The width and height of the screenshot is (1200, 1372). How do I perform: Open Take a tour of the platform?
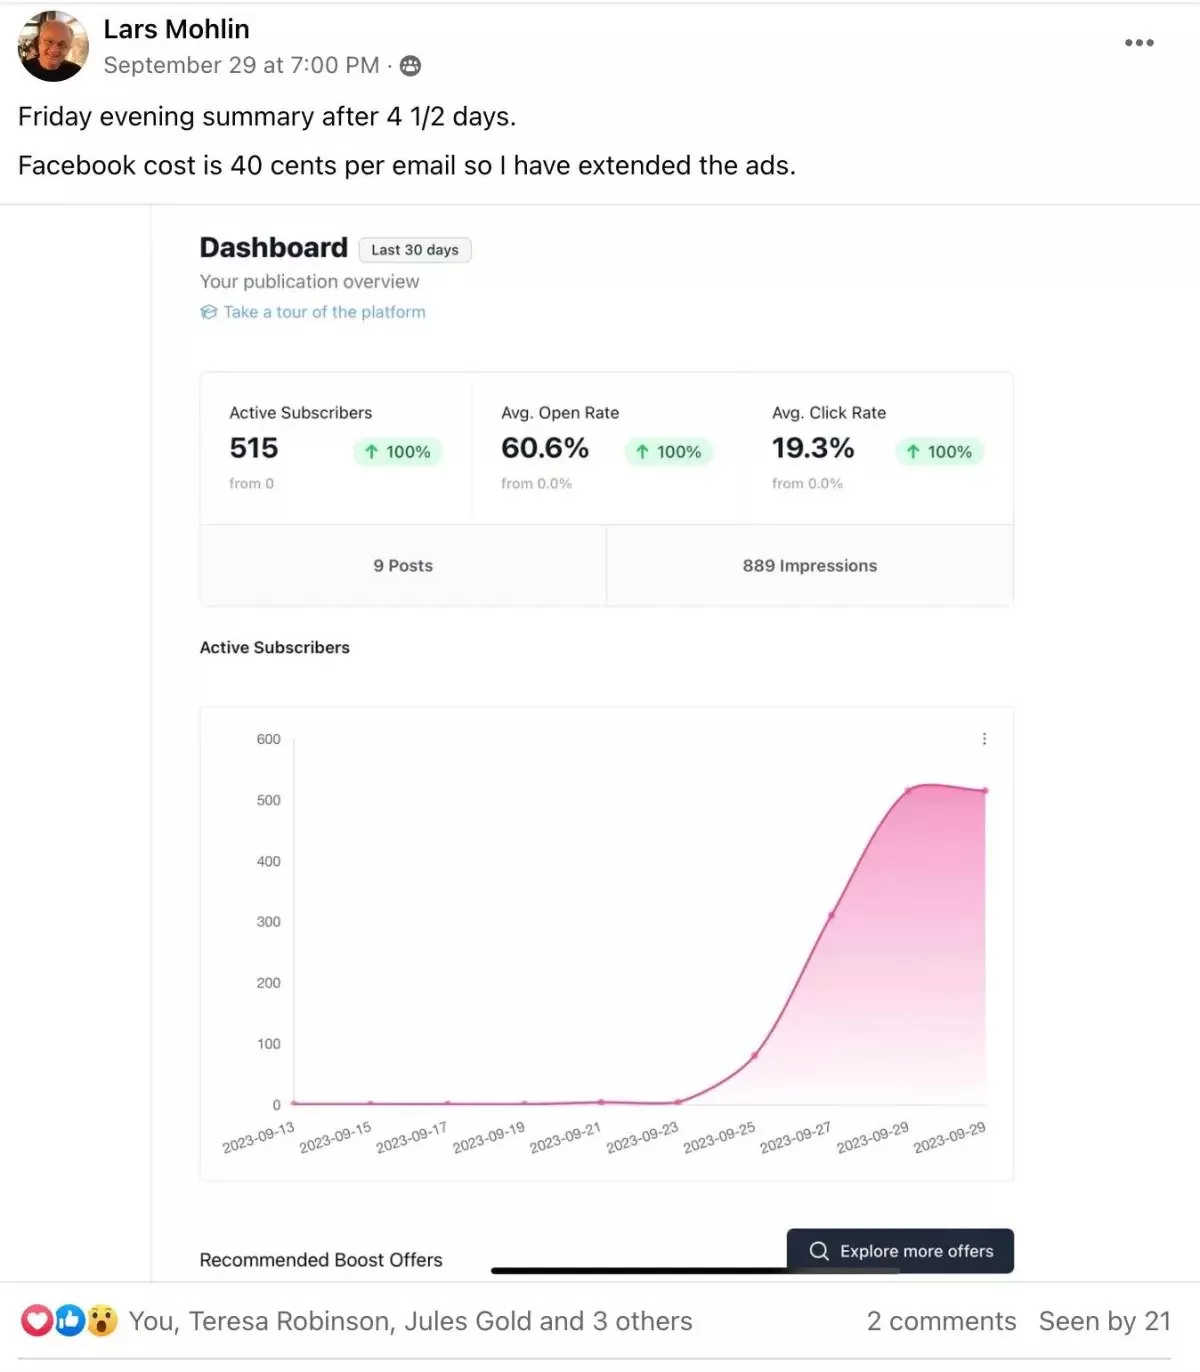pyautogui.click(x=324, y=312)
